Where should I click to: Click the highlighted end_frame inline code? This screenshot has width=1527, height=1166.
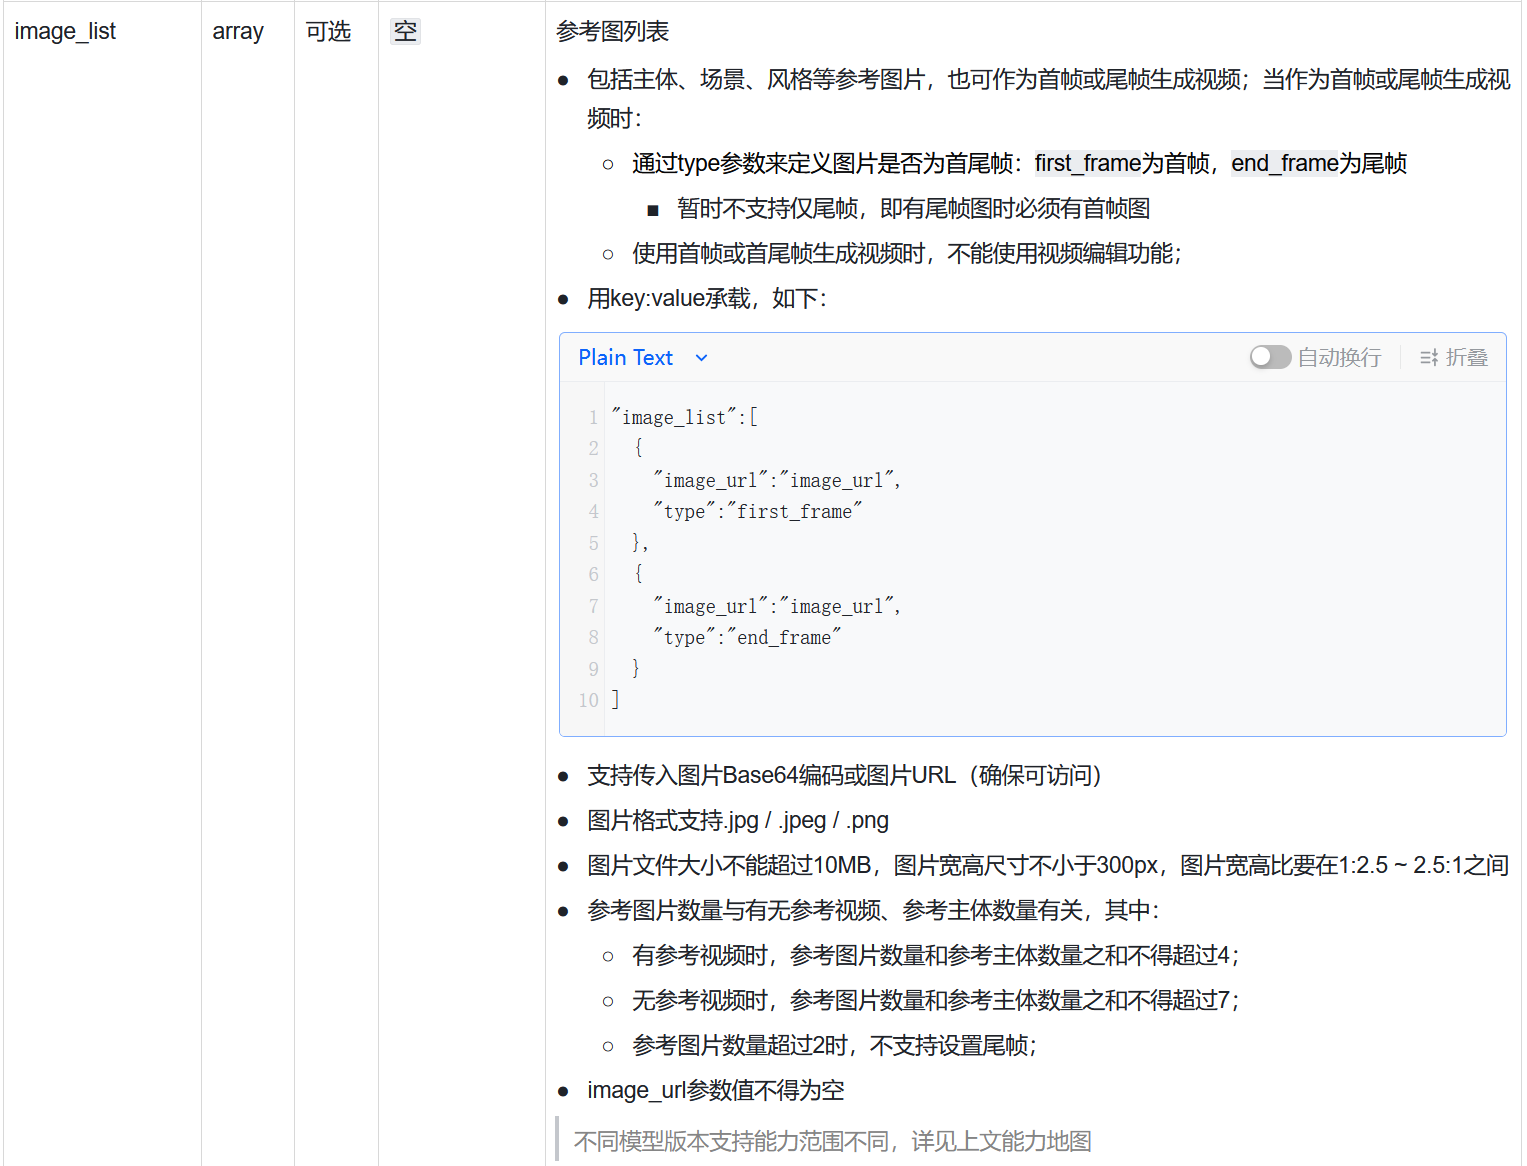tap(1284, 164)
